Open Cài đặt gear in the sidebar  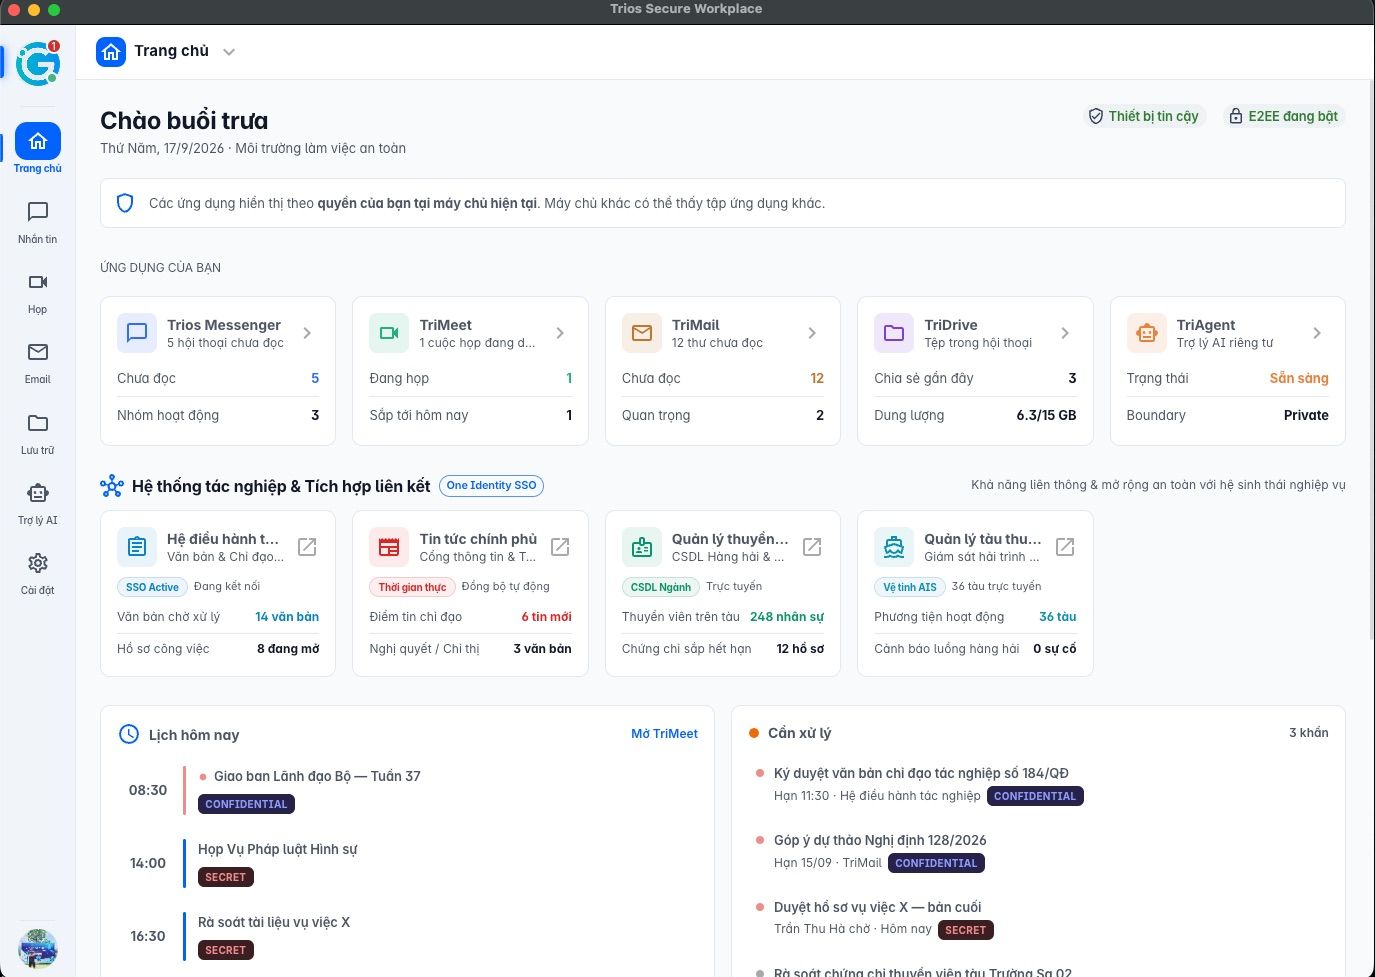(38, 573)
